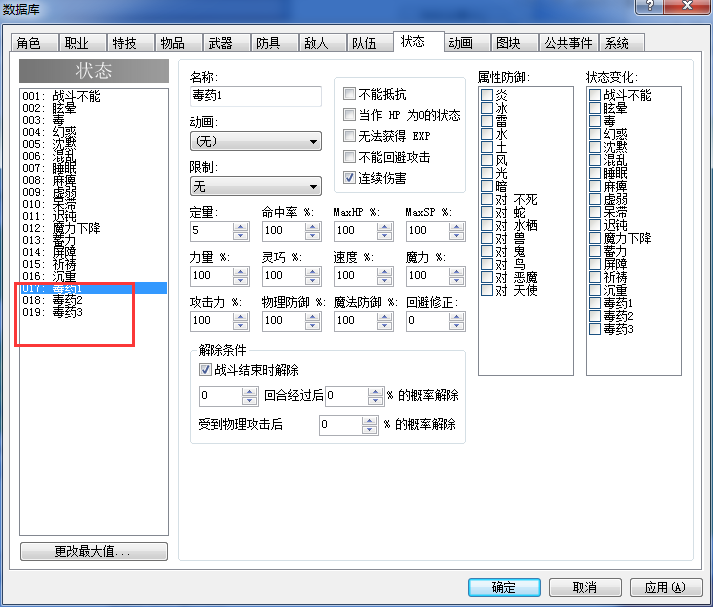Decrease 物理防御 % with down arrow
Viewport: 713px width, 607px height.
click(312, 325)
